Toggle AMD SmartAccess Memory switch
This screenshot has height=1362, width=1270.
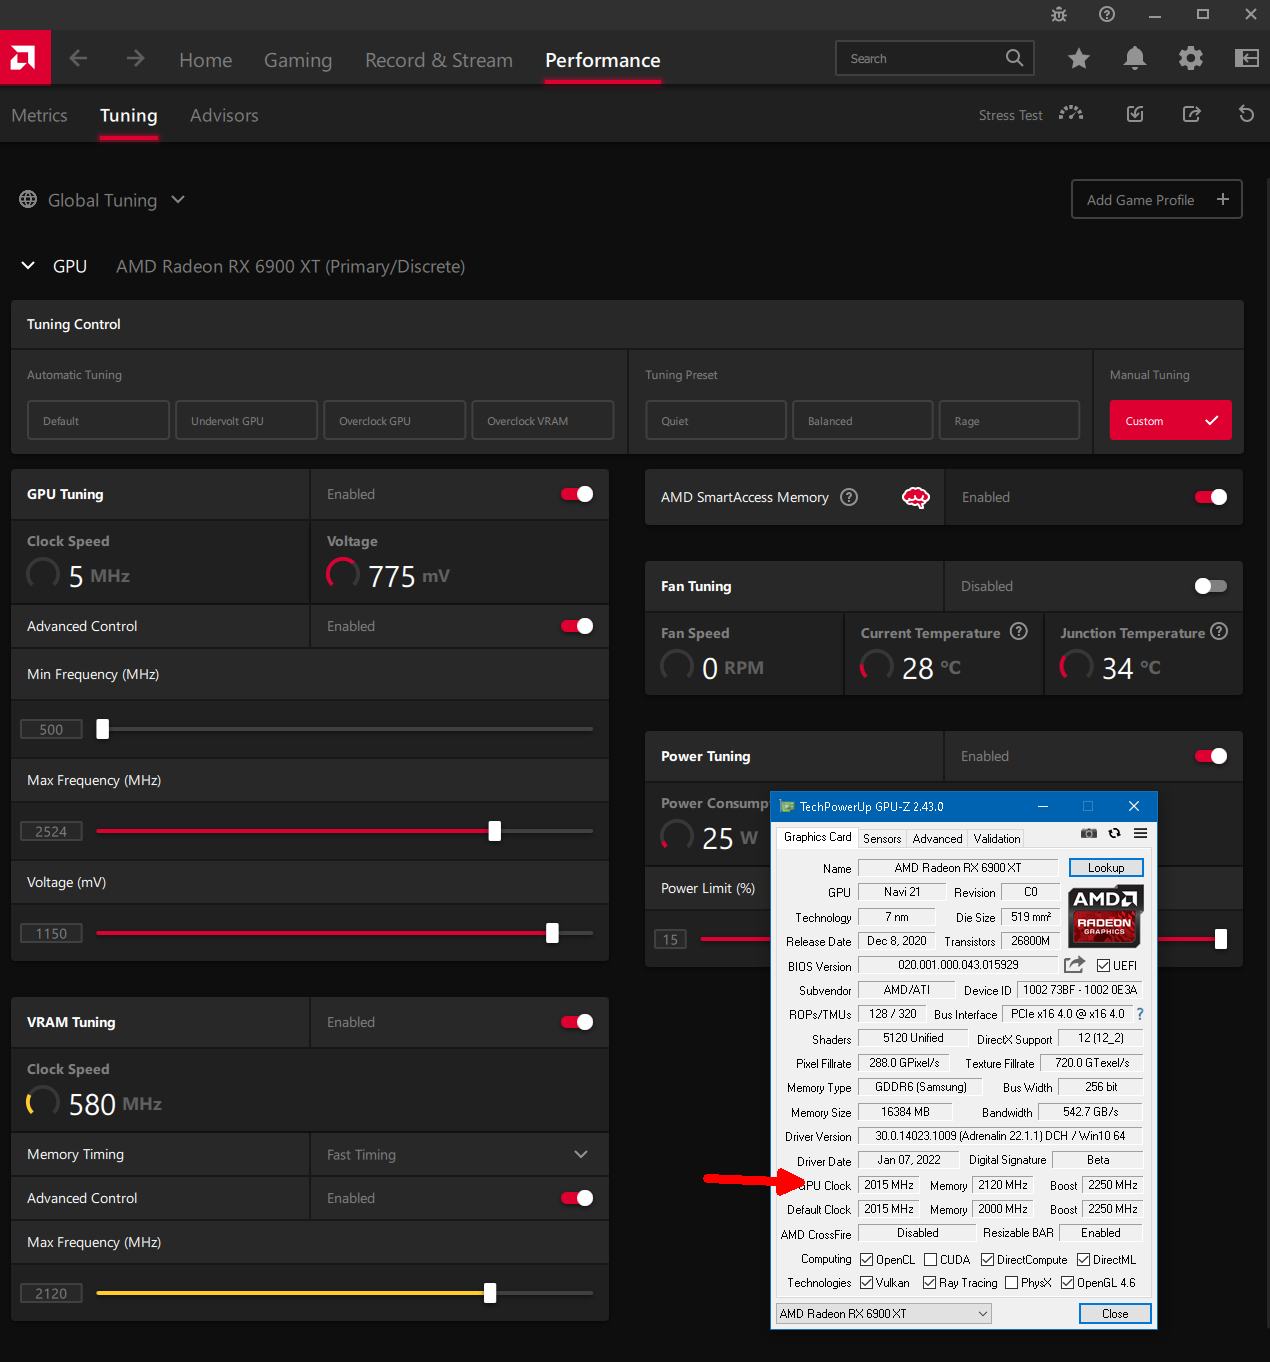click(x=1211, y=497)
